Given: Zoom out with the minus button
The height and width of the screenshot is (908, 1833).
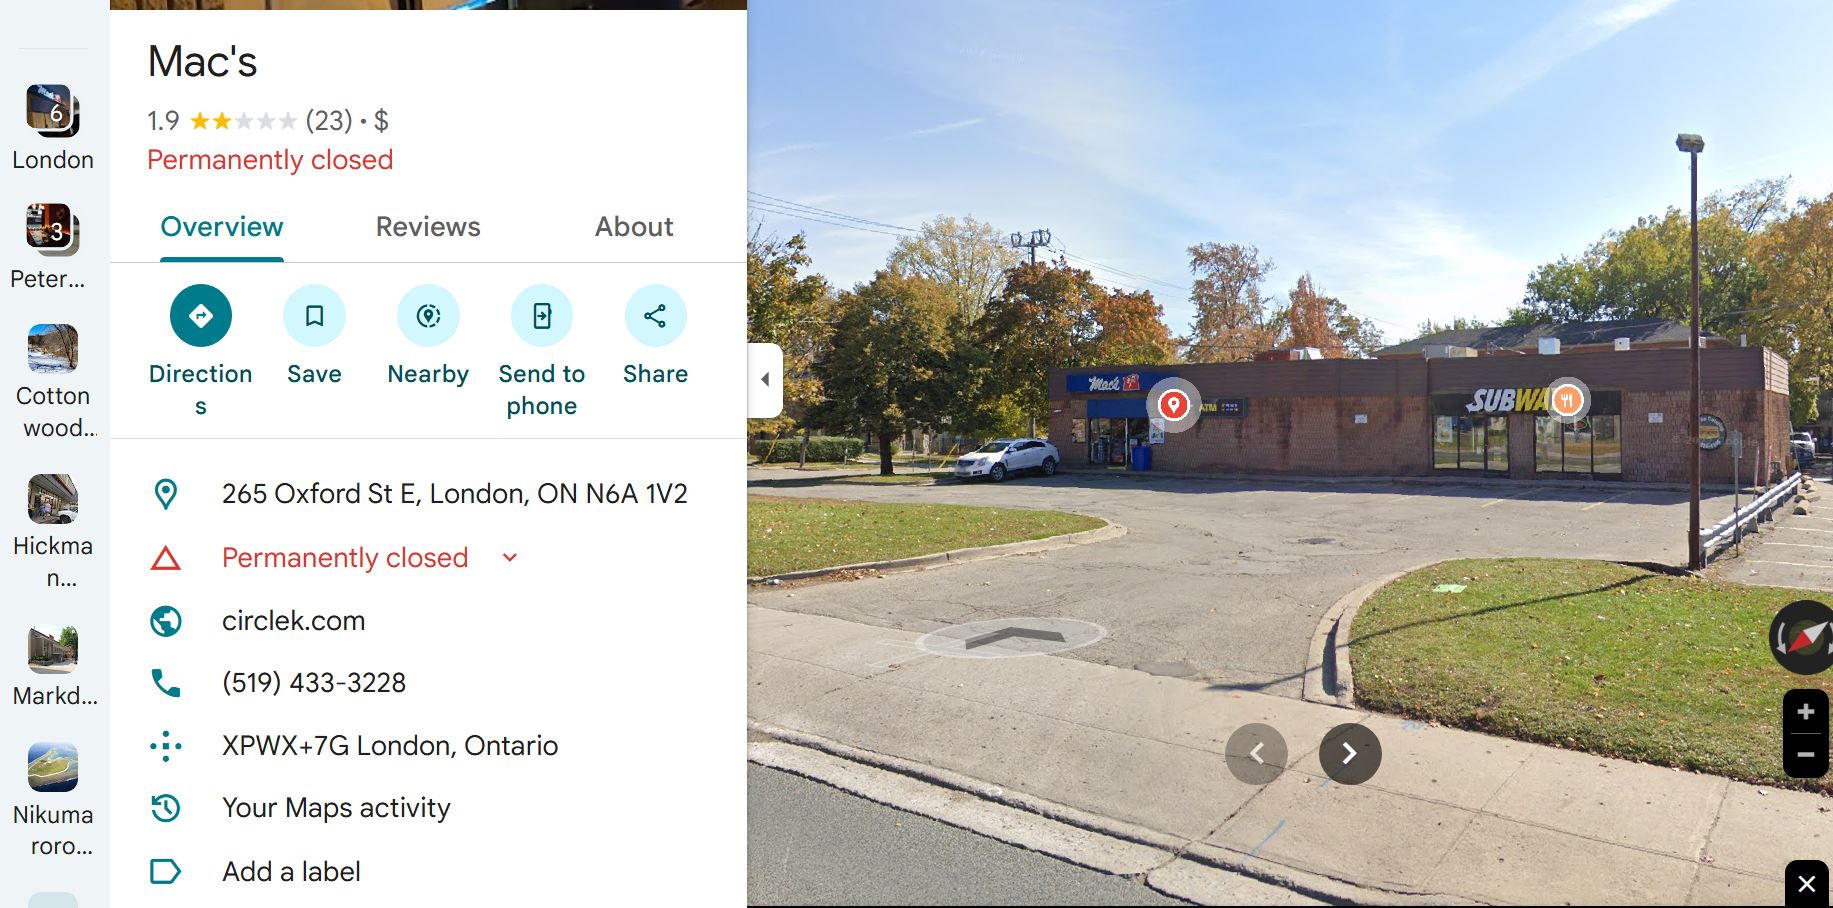Looking at the screenshot, I should 1806,754.
